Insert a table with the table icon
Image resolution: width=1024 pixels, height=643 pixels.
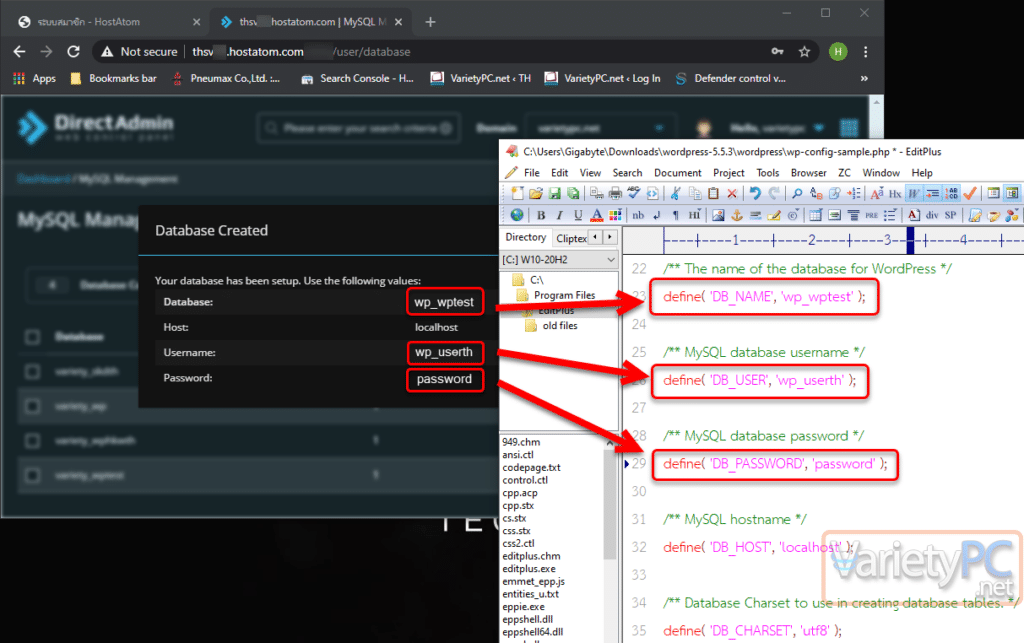[816, 215]
